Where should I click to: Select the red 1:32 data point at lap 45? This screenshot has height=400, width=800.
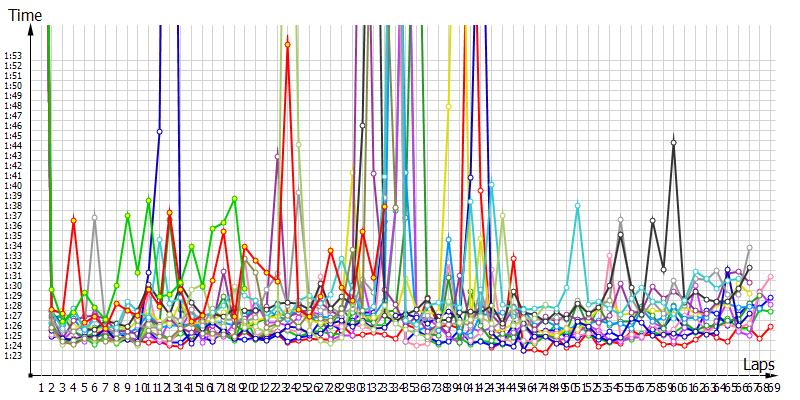coord(514,259)
